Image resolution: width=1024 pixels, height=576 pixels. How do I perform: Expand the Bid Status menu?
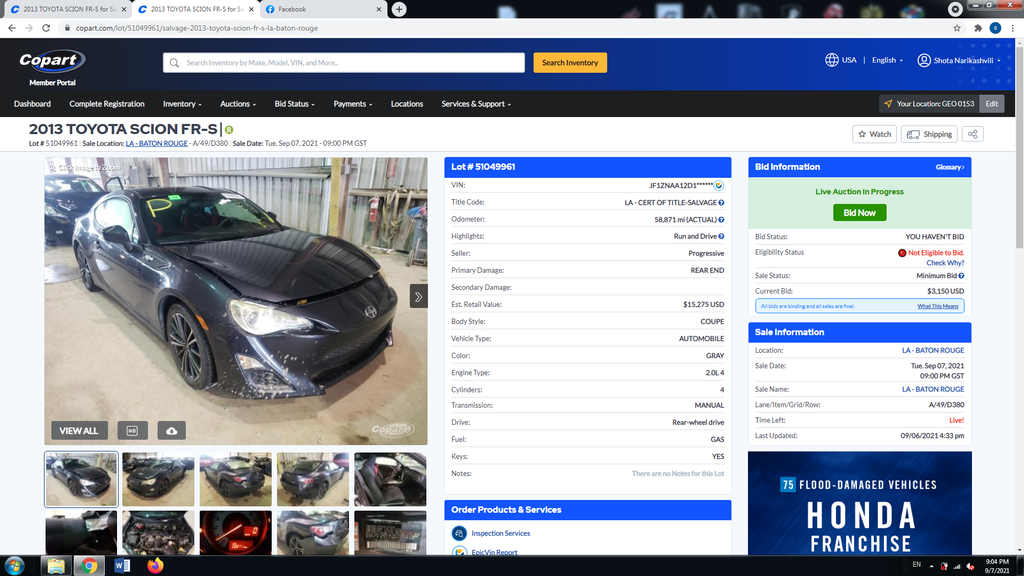(x=295, y=104)
